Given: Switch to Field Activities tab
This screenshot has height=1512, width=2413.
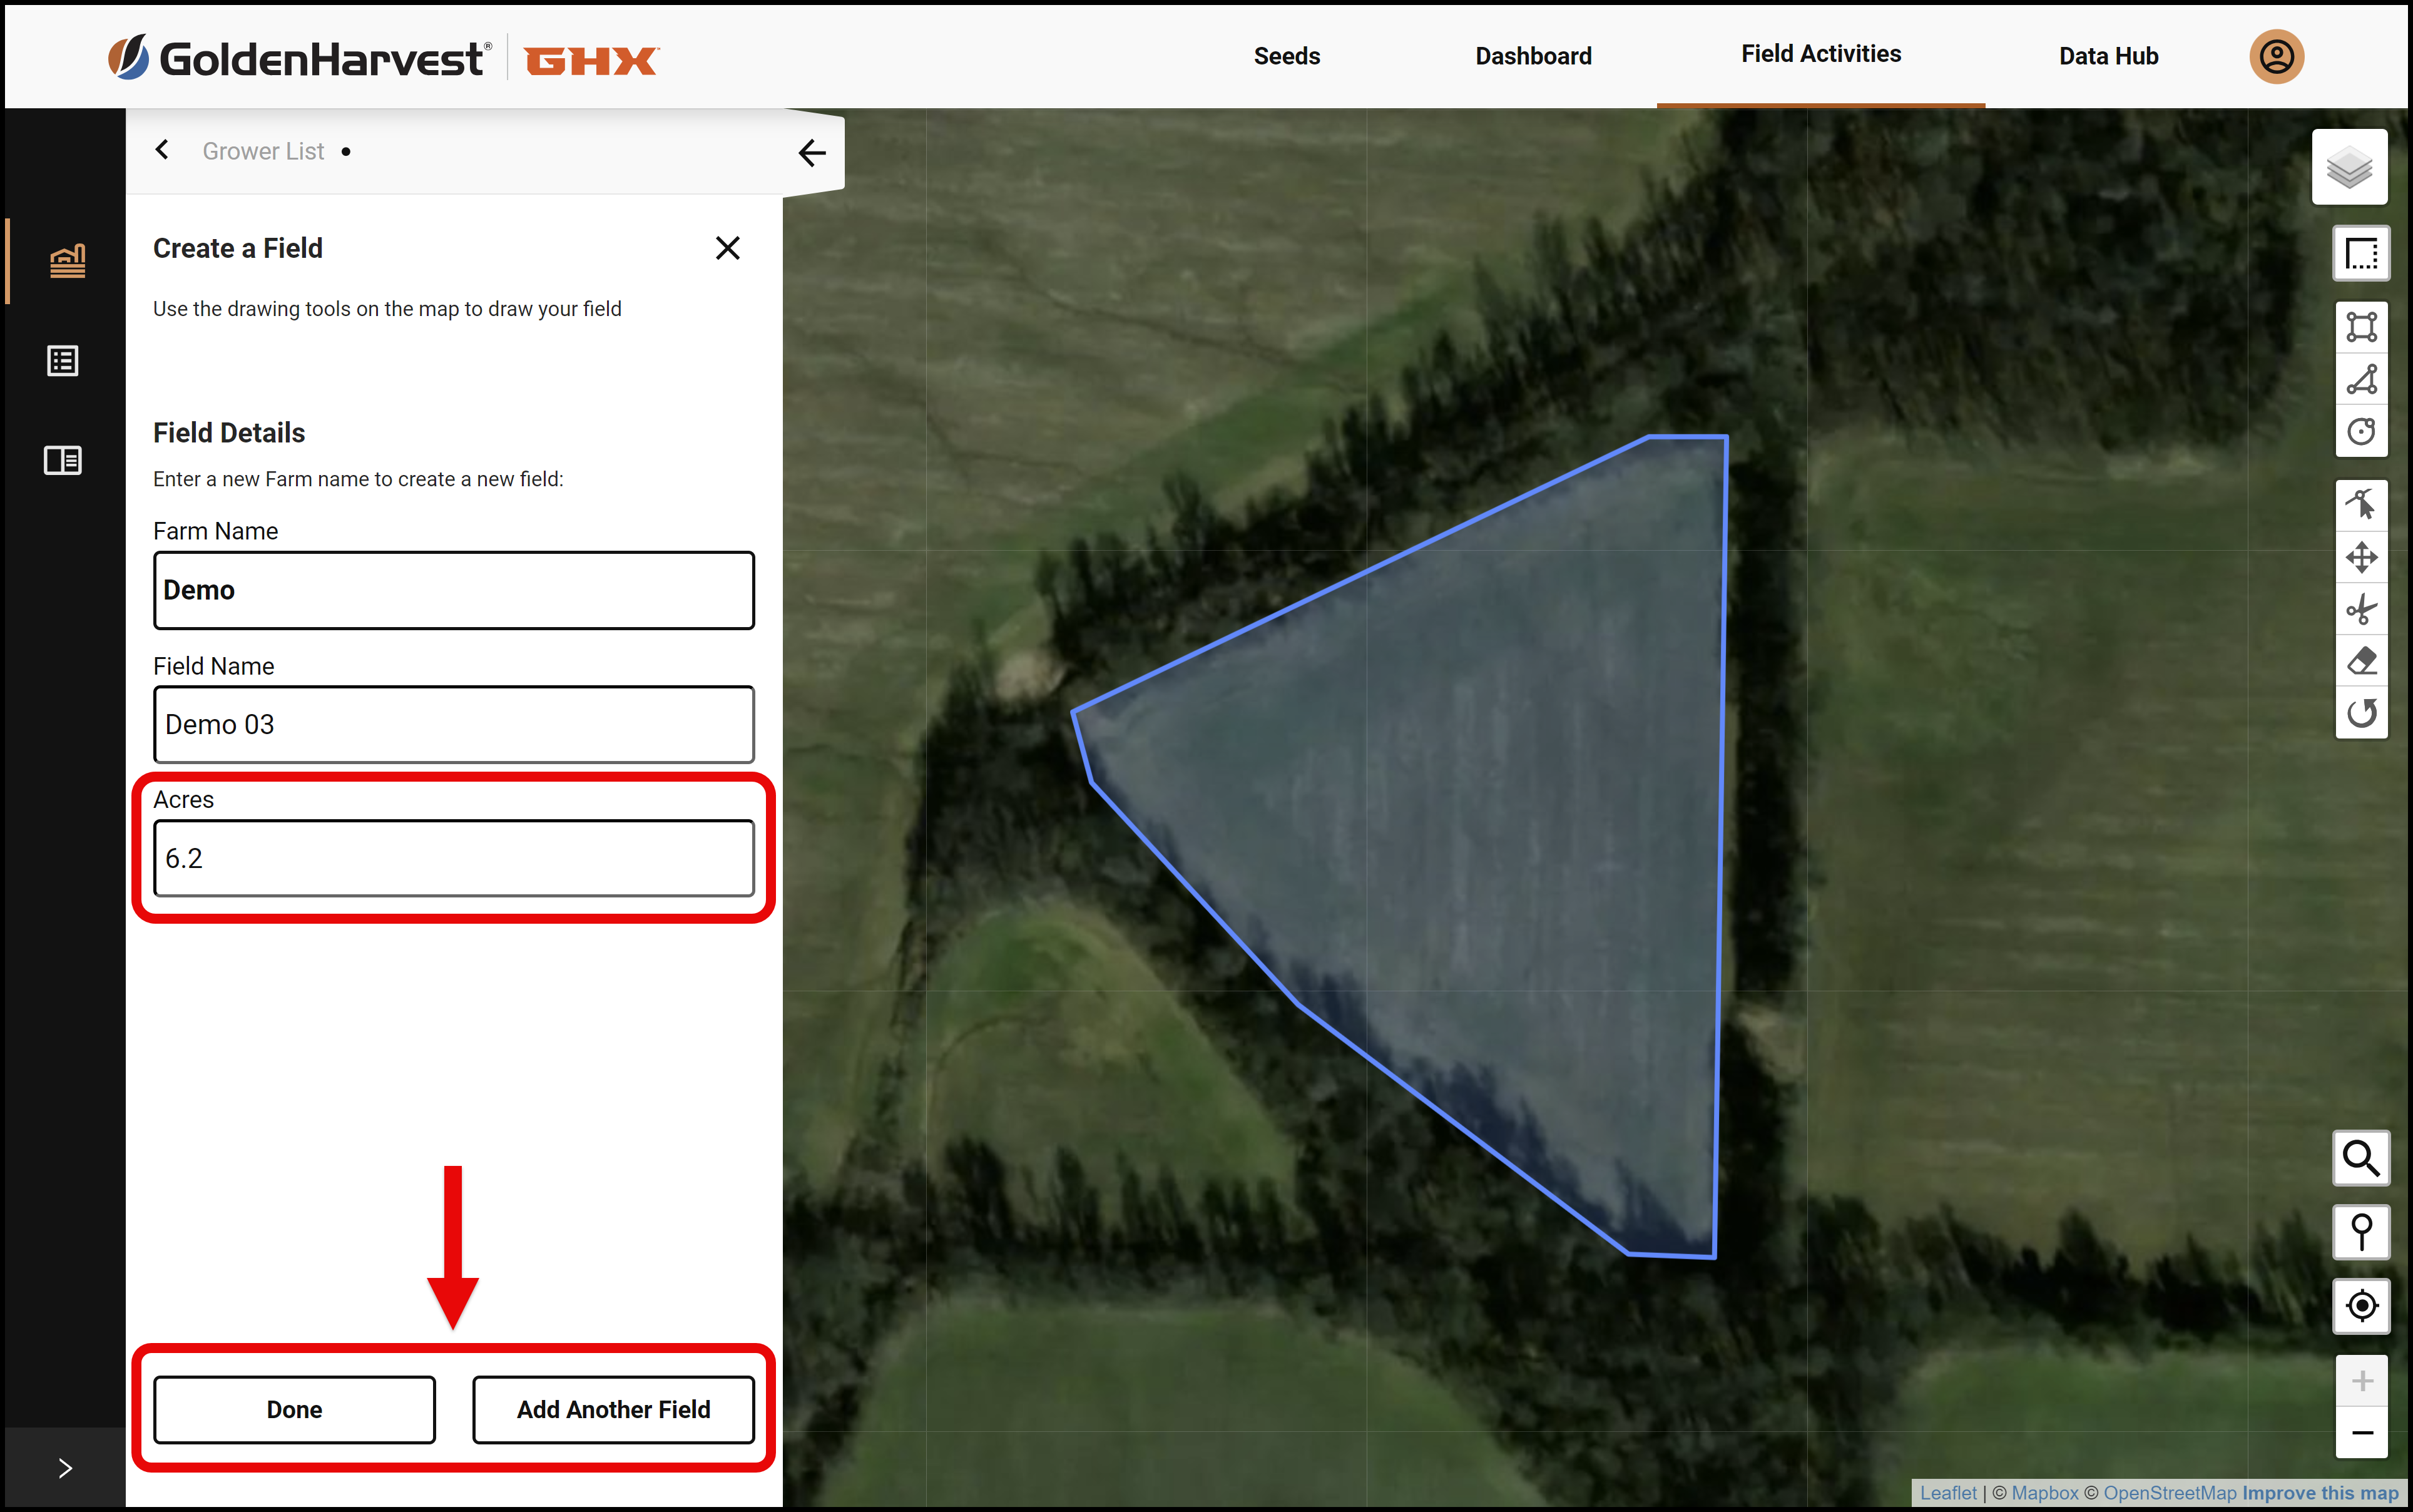Looking at the screenshot, I should (1820, 54).
